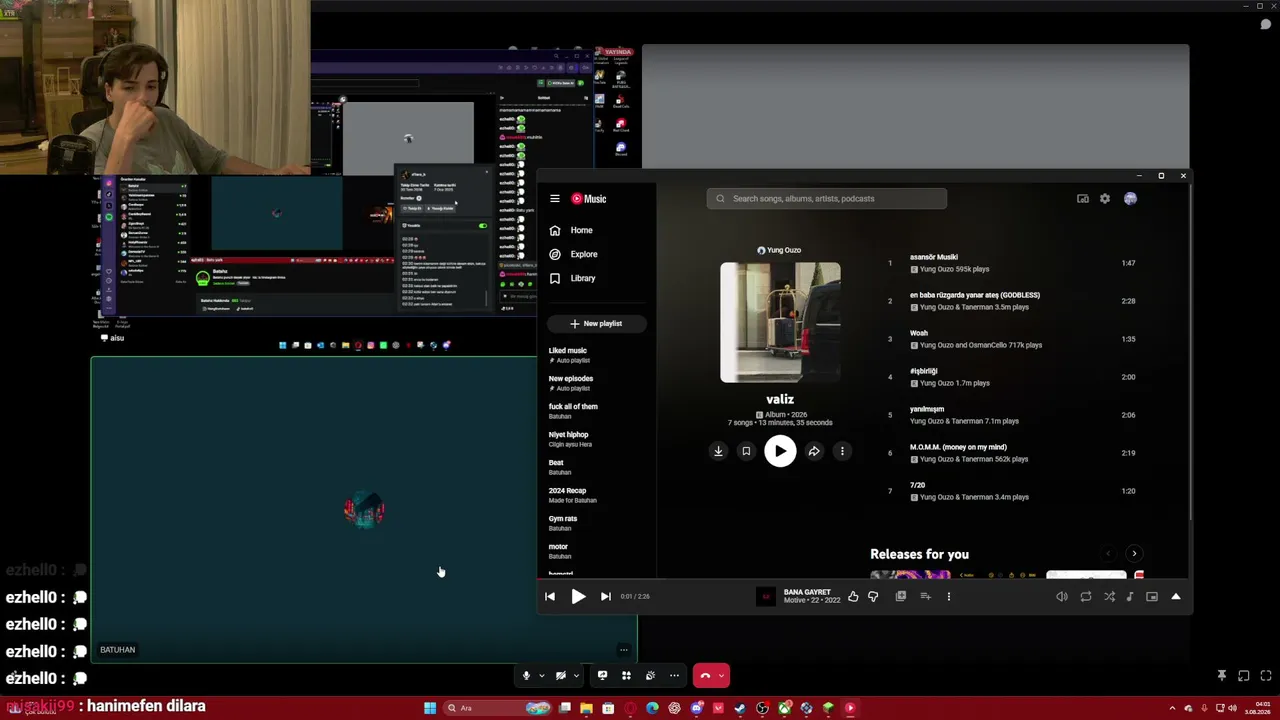This screenshot has width=1280, height=720.
Task: Skip to previous track in player bar
Action: [550, 596]
